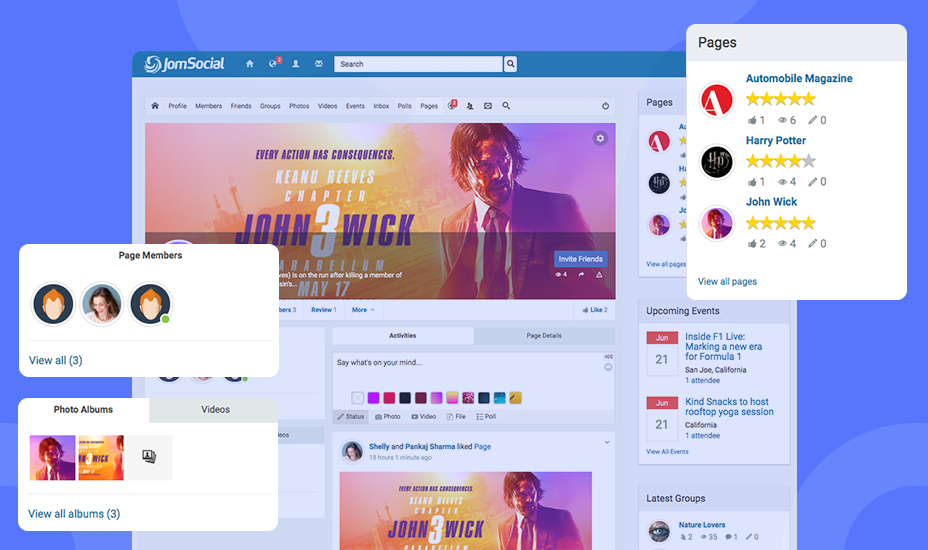Viewport: 928px width, 550px height.
Task: Choose the Poll post type
Action: [486, 417]
